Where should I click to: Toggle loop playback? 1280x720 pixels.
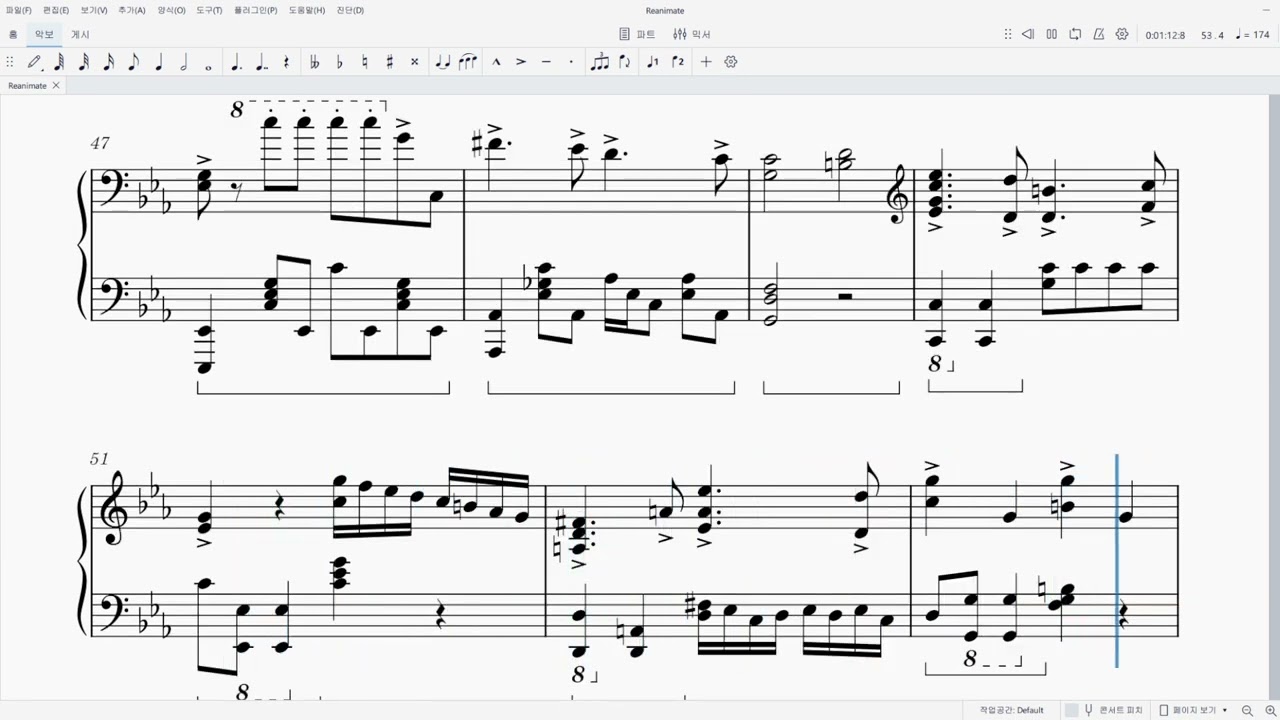1075,34
